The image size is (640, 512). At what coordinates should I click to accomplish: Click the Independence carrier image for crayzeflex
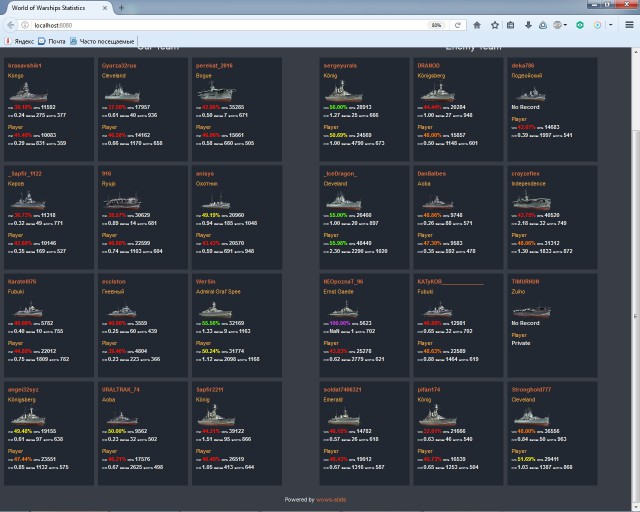531,200
